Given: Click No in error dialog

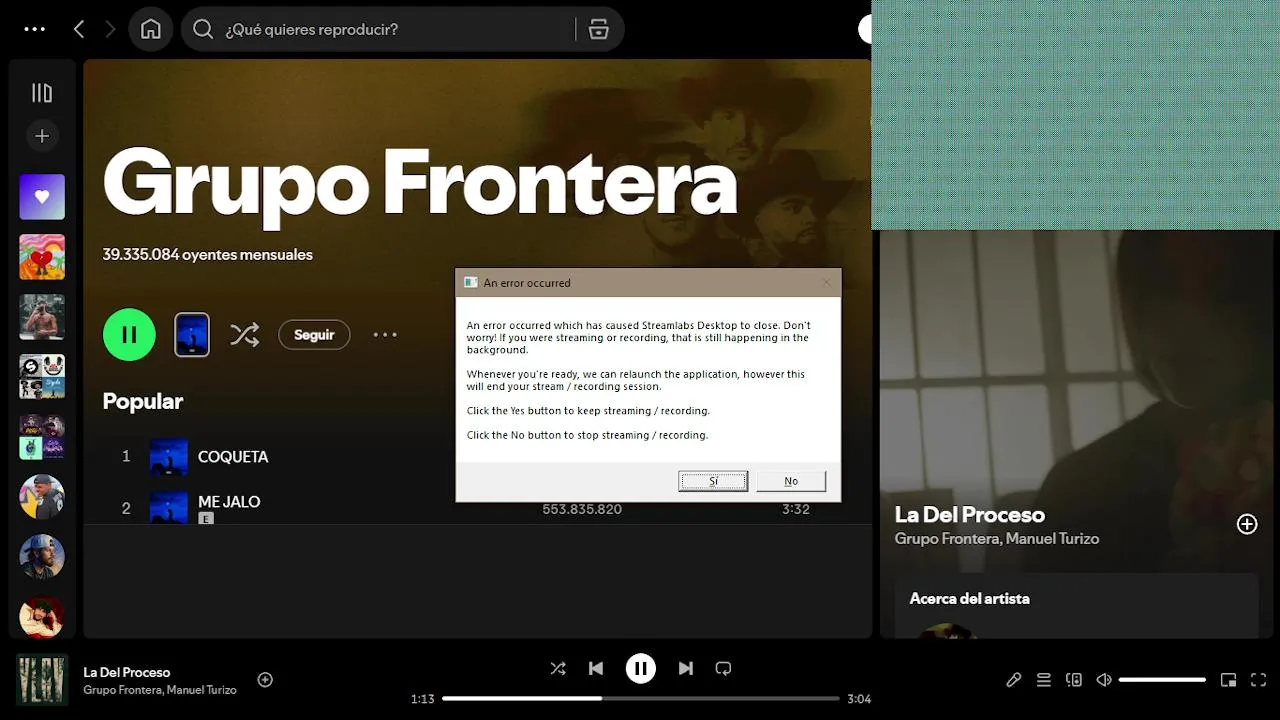Looking at the screenshot, I should (x=791, y=481).
